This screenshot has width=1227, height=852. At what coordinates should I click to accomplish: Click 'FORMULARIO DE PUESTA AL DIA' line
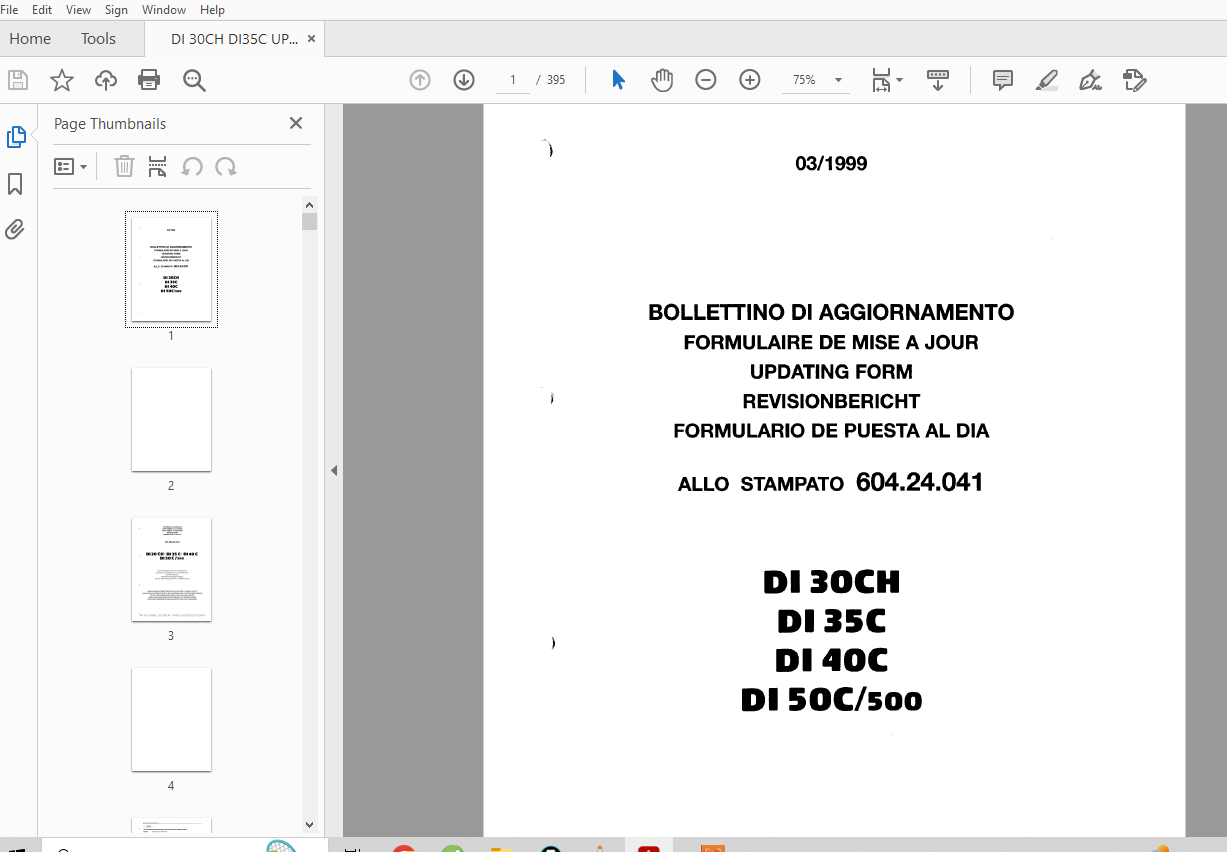[831, 432]
